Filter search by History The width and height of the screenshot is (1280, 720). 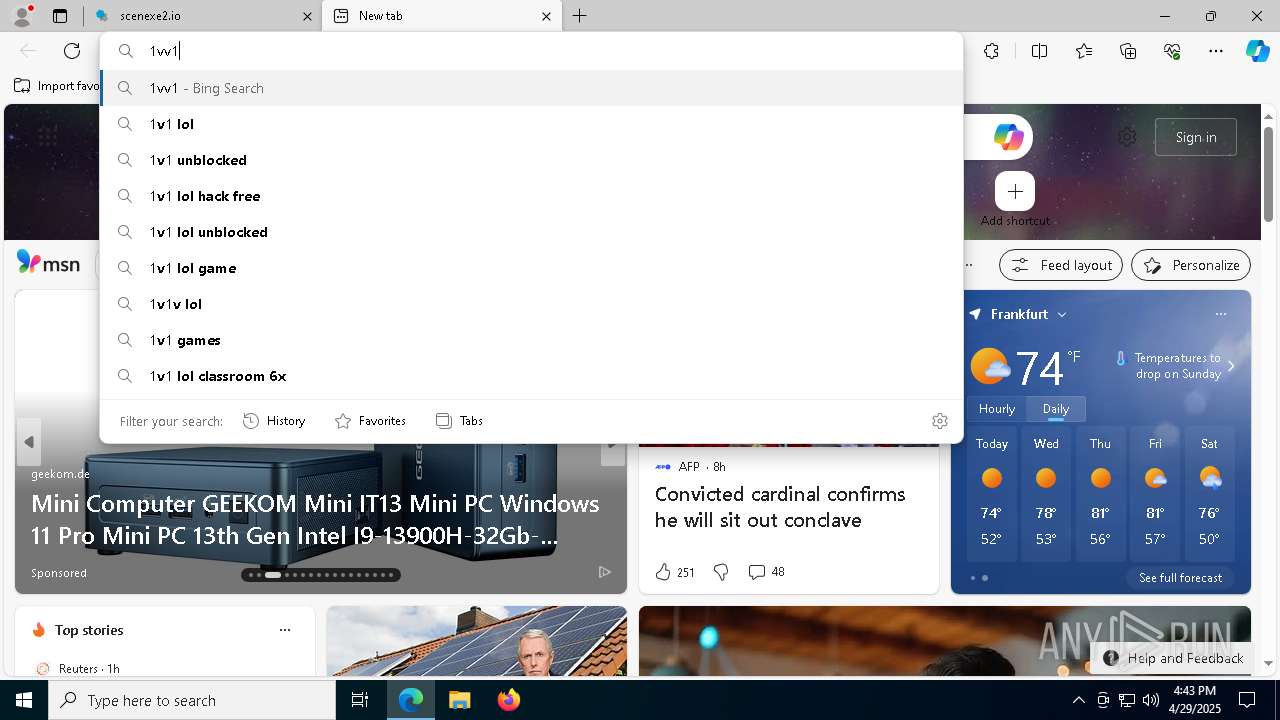tap(274, 421)
